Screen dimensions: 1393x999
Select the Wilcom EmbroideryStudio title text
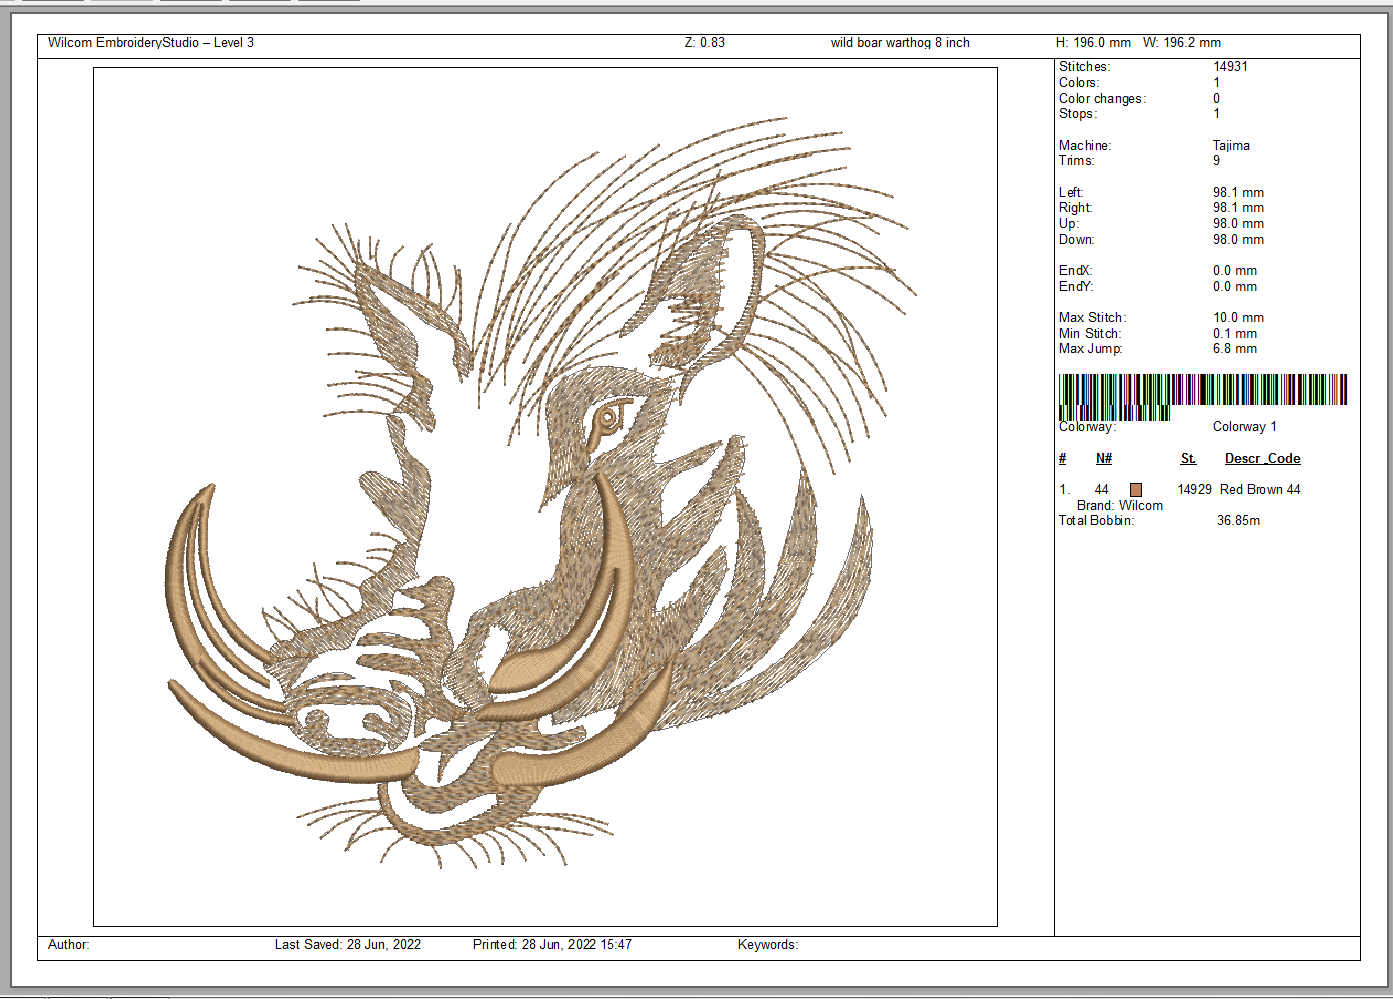(x=150, y=43)
